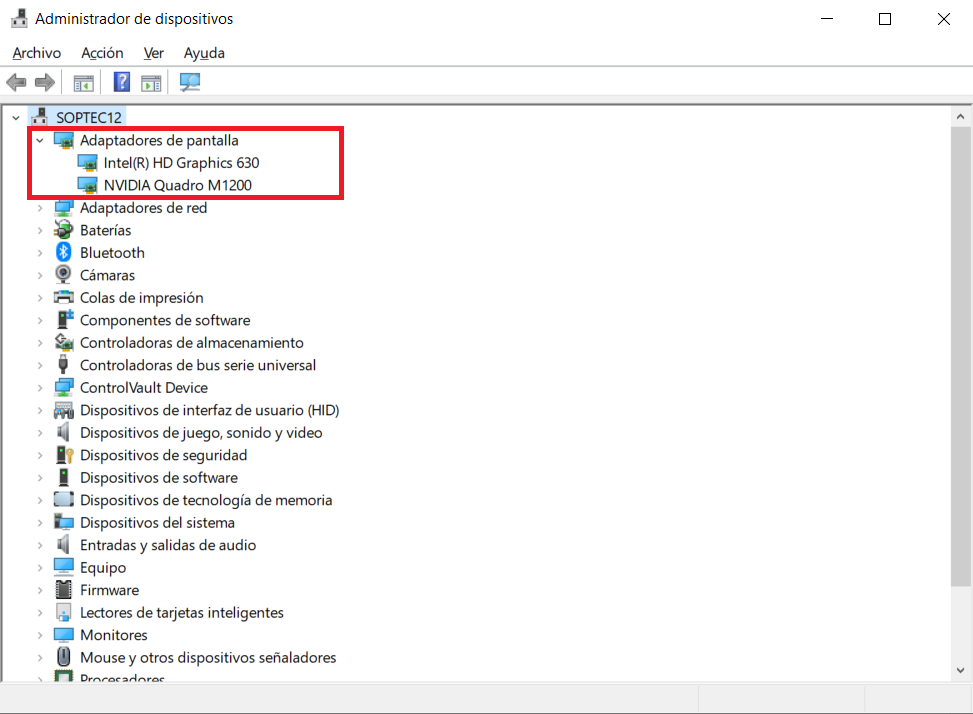
Task: Select the Bluetooth label
Action: click(112, 253)
